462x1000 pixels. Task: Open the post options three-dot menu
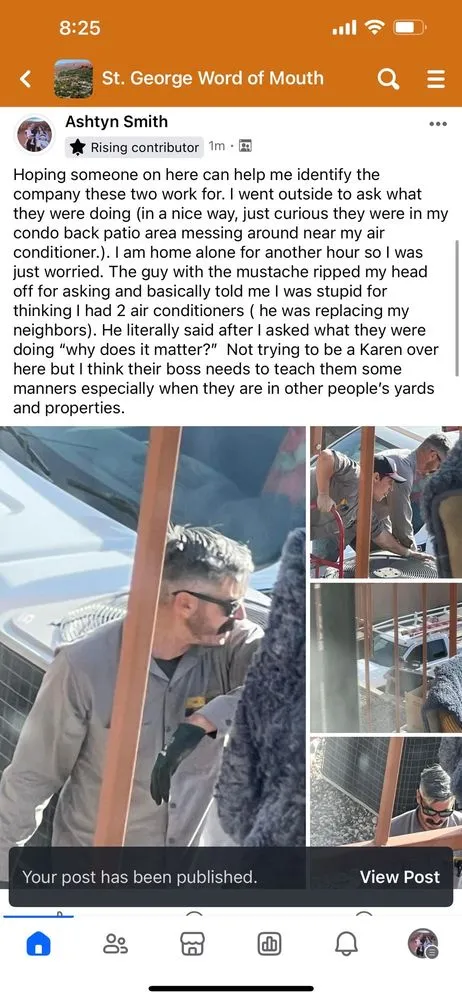coord(438,124)
